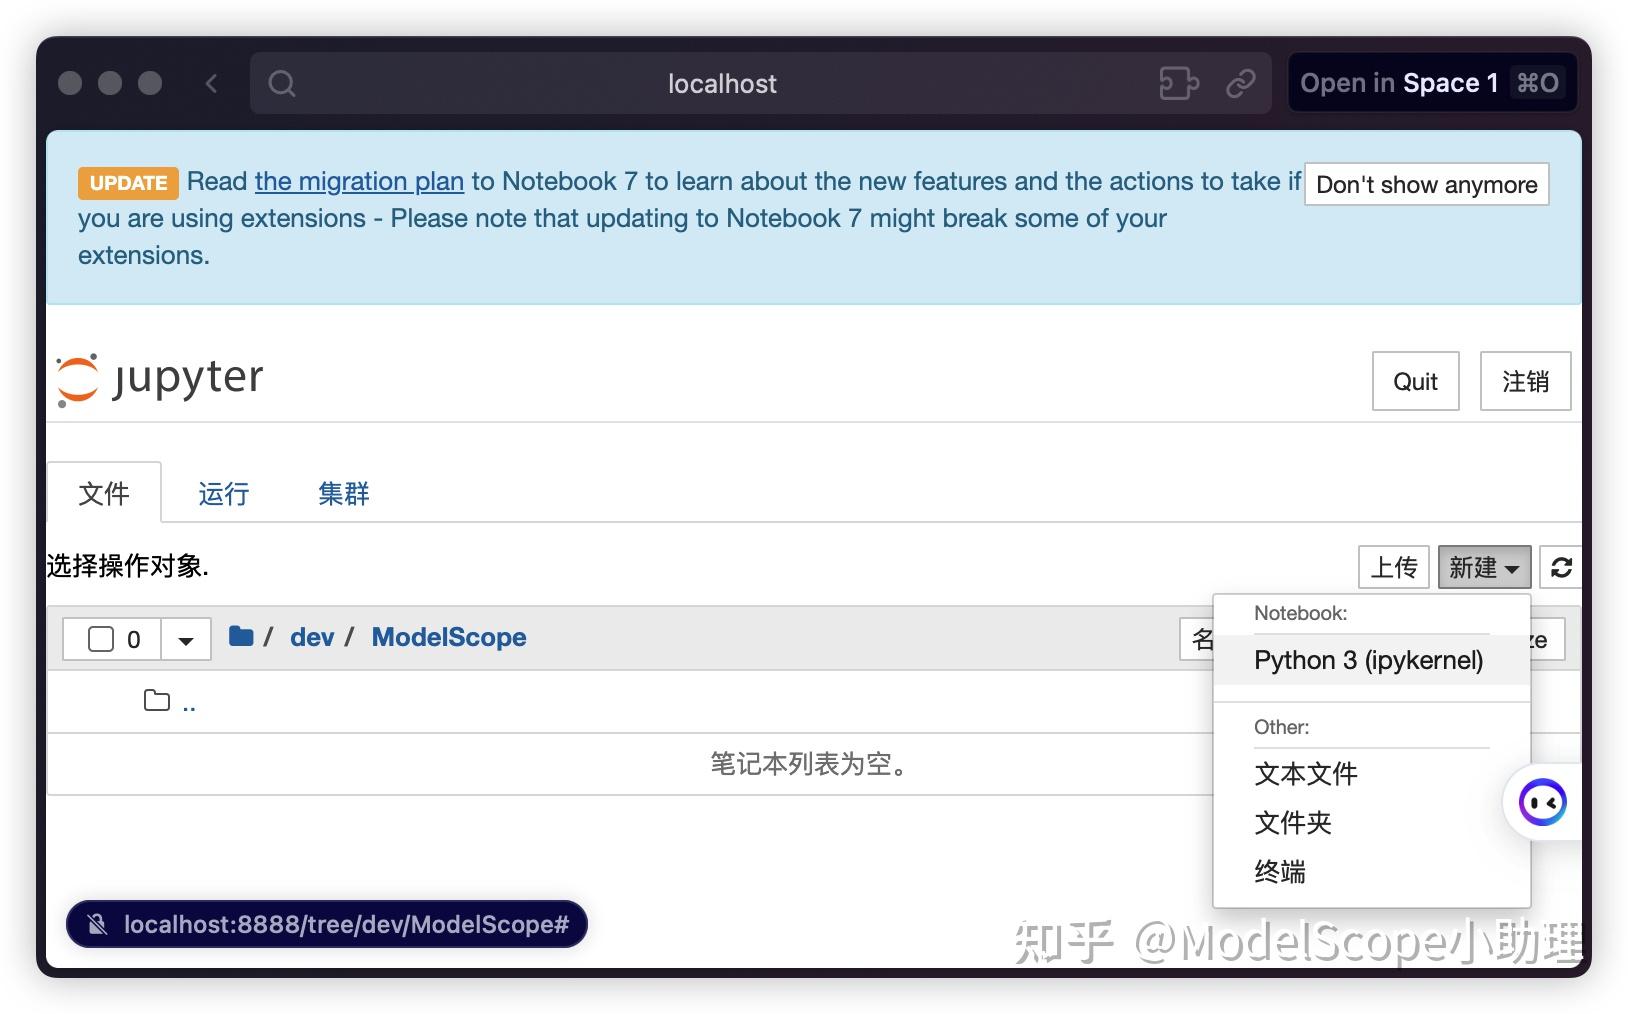Click the back navigation arrow
This screenshot has height=1014, width=1628.
pos(211,83)
